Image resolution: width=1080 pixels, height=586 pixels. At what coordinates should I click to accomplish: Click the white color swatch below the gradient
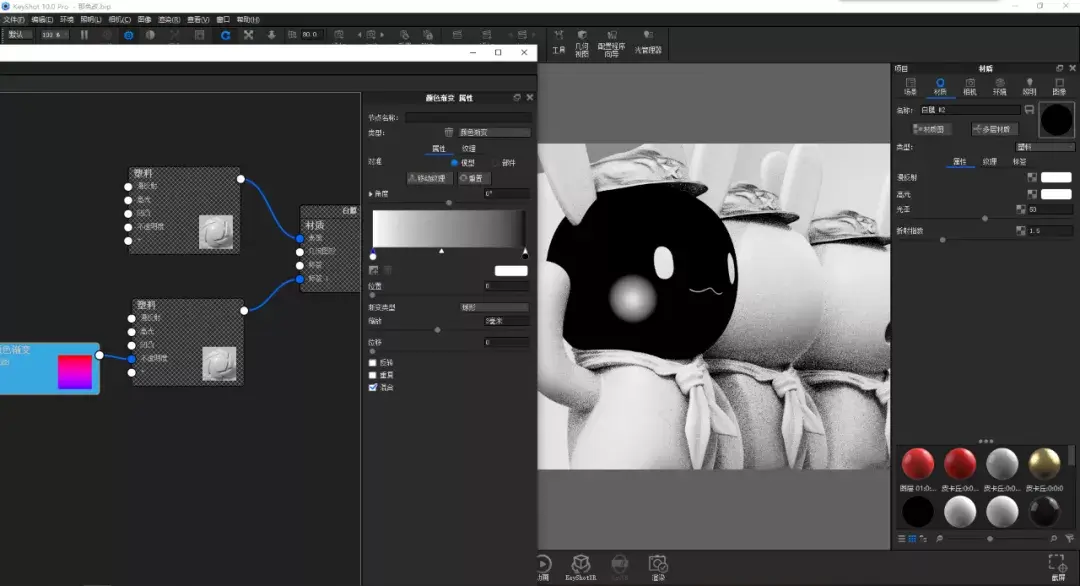[511, 271]
